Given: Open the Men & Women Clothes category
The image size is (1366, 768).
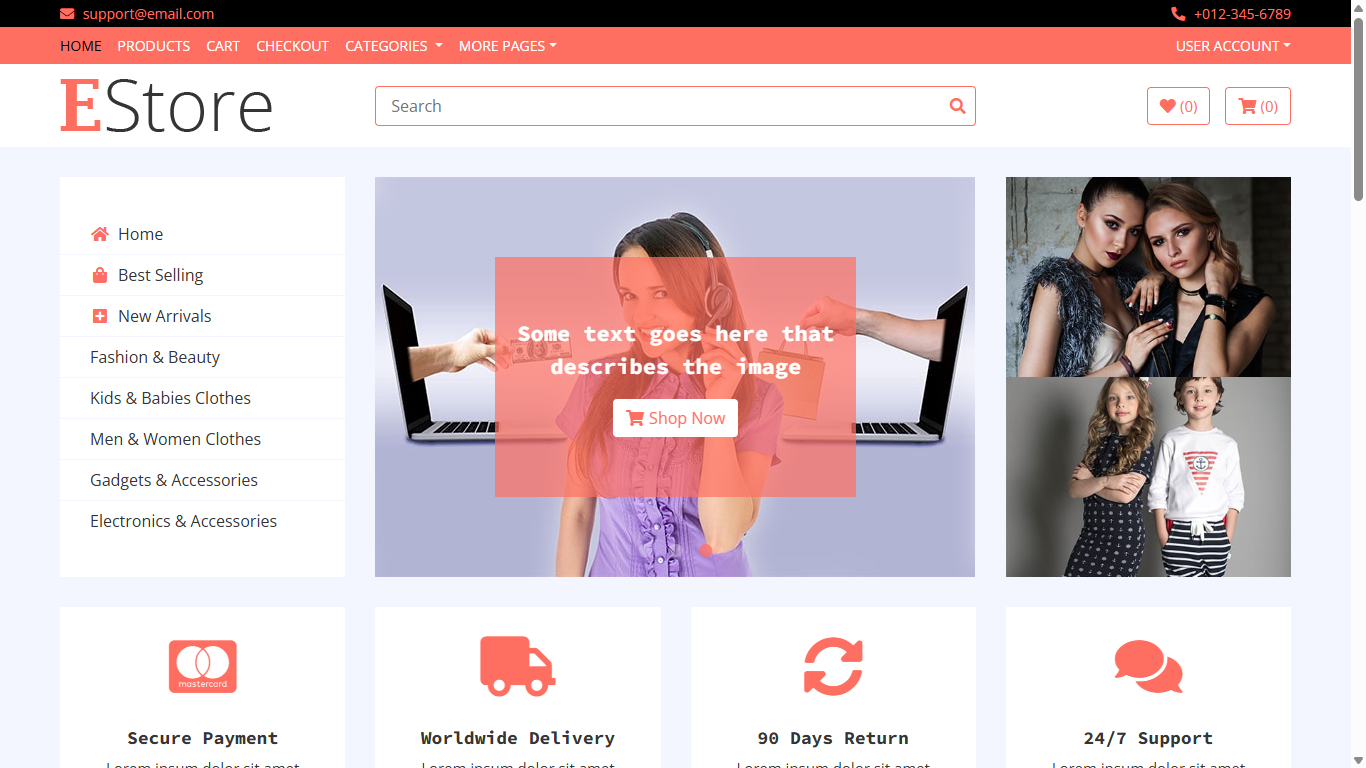Looking at the screenshot, I should pos(175,438).
